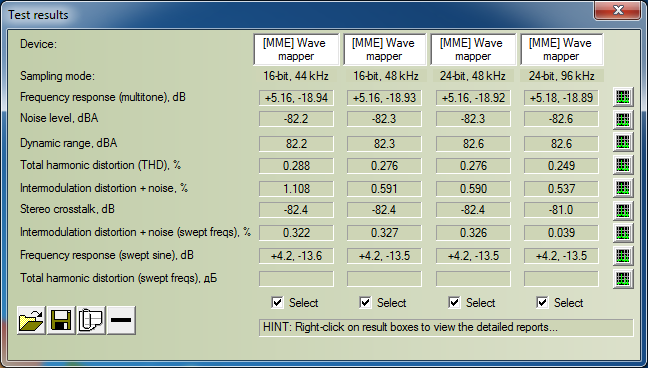Click the third [MME] Wave mapper device box
The image size is (648, 368).
(473, 50)
